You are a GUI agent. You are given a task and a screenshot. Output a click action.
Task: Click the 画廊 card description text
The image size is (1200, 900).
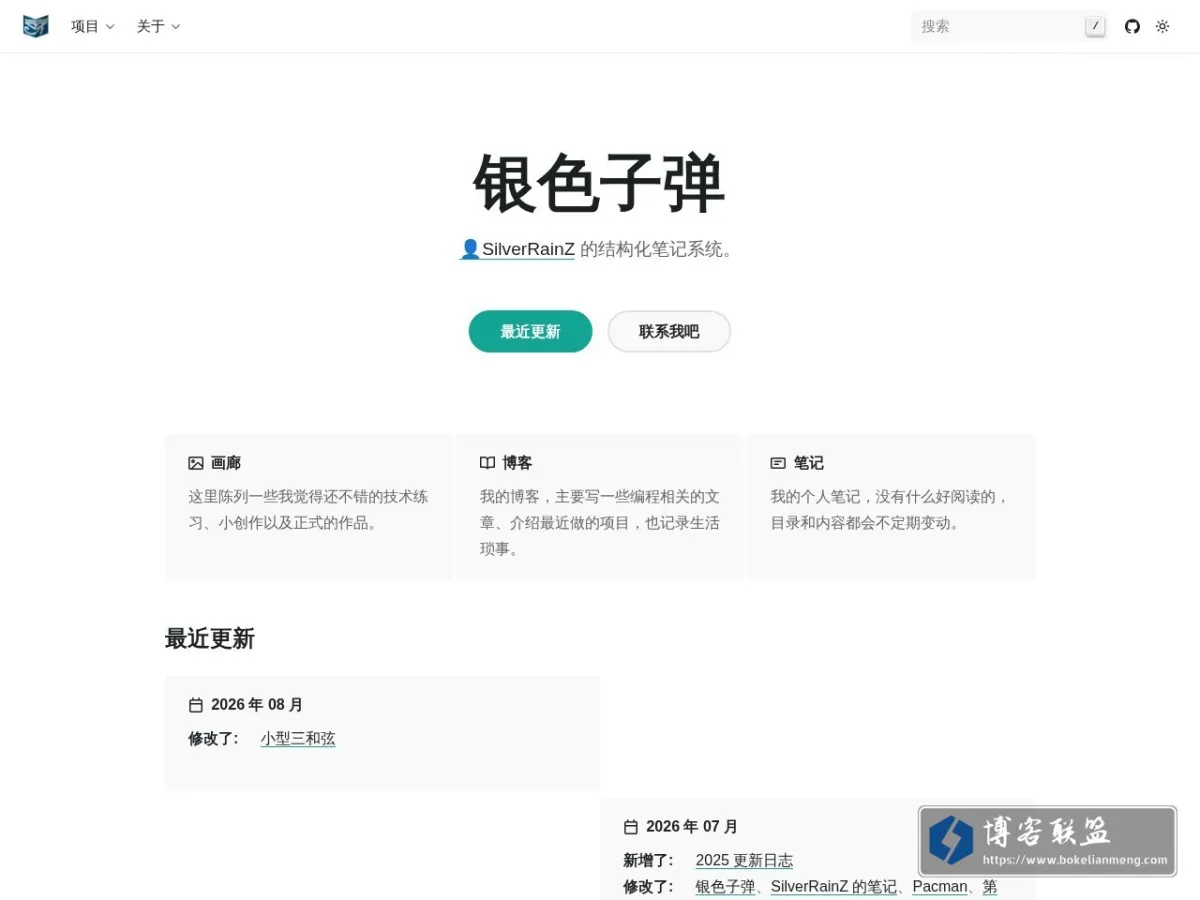[x=308, y=509]
